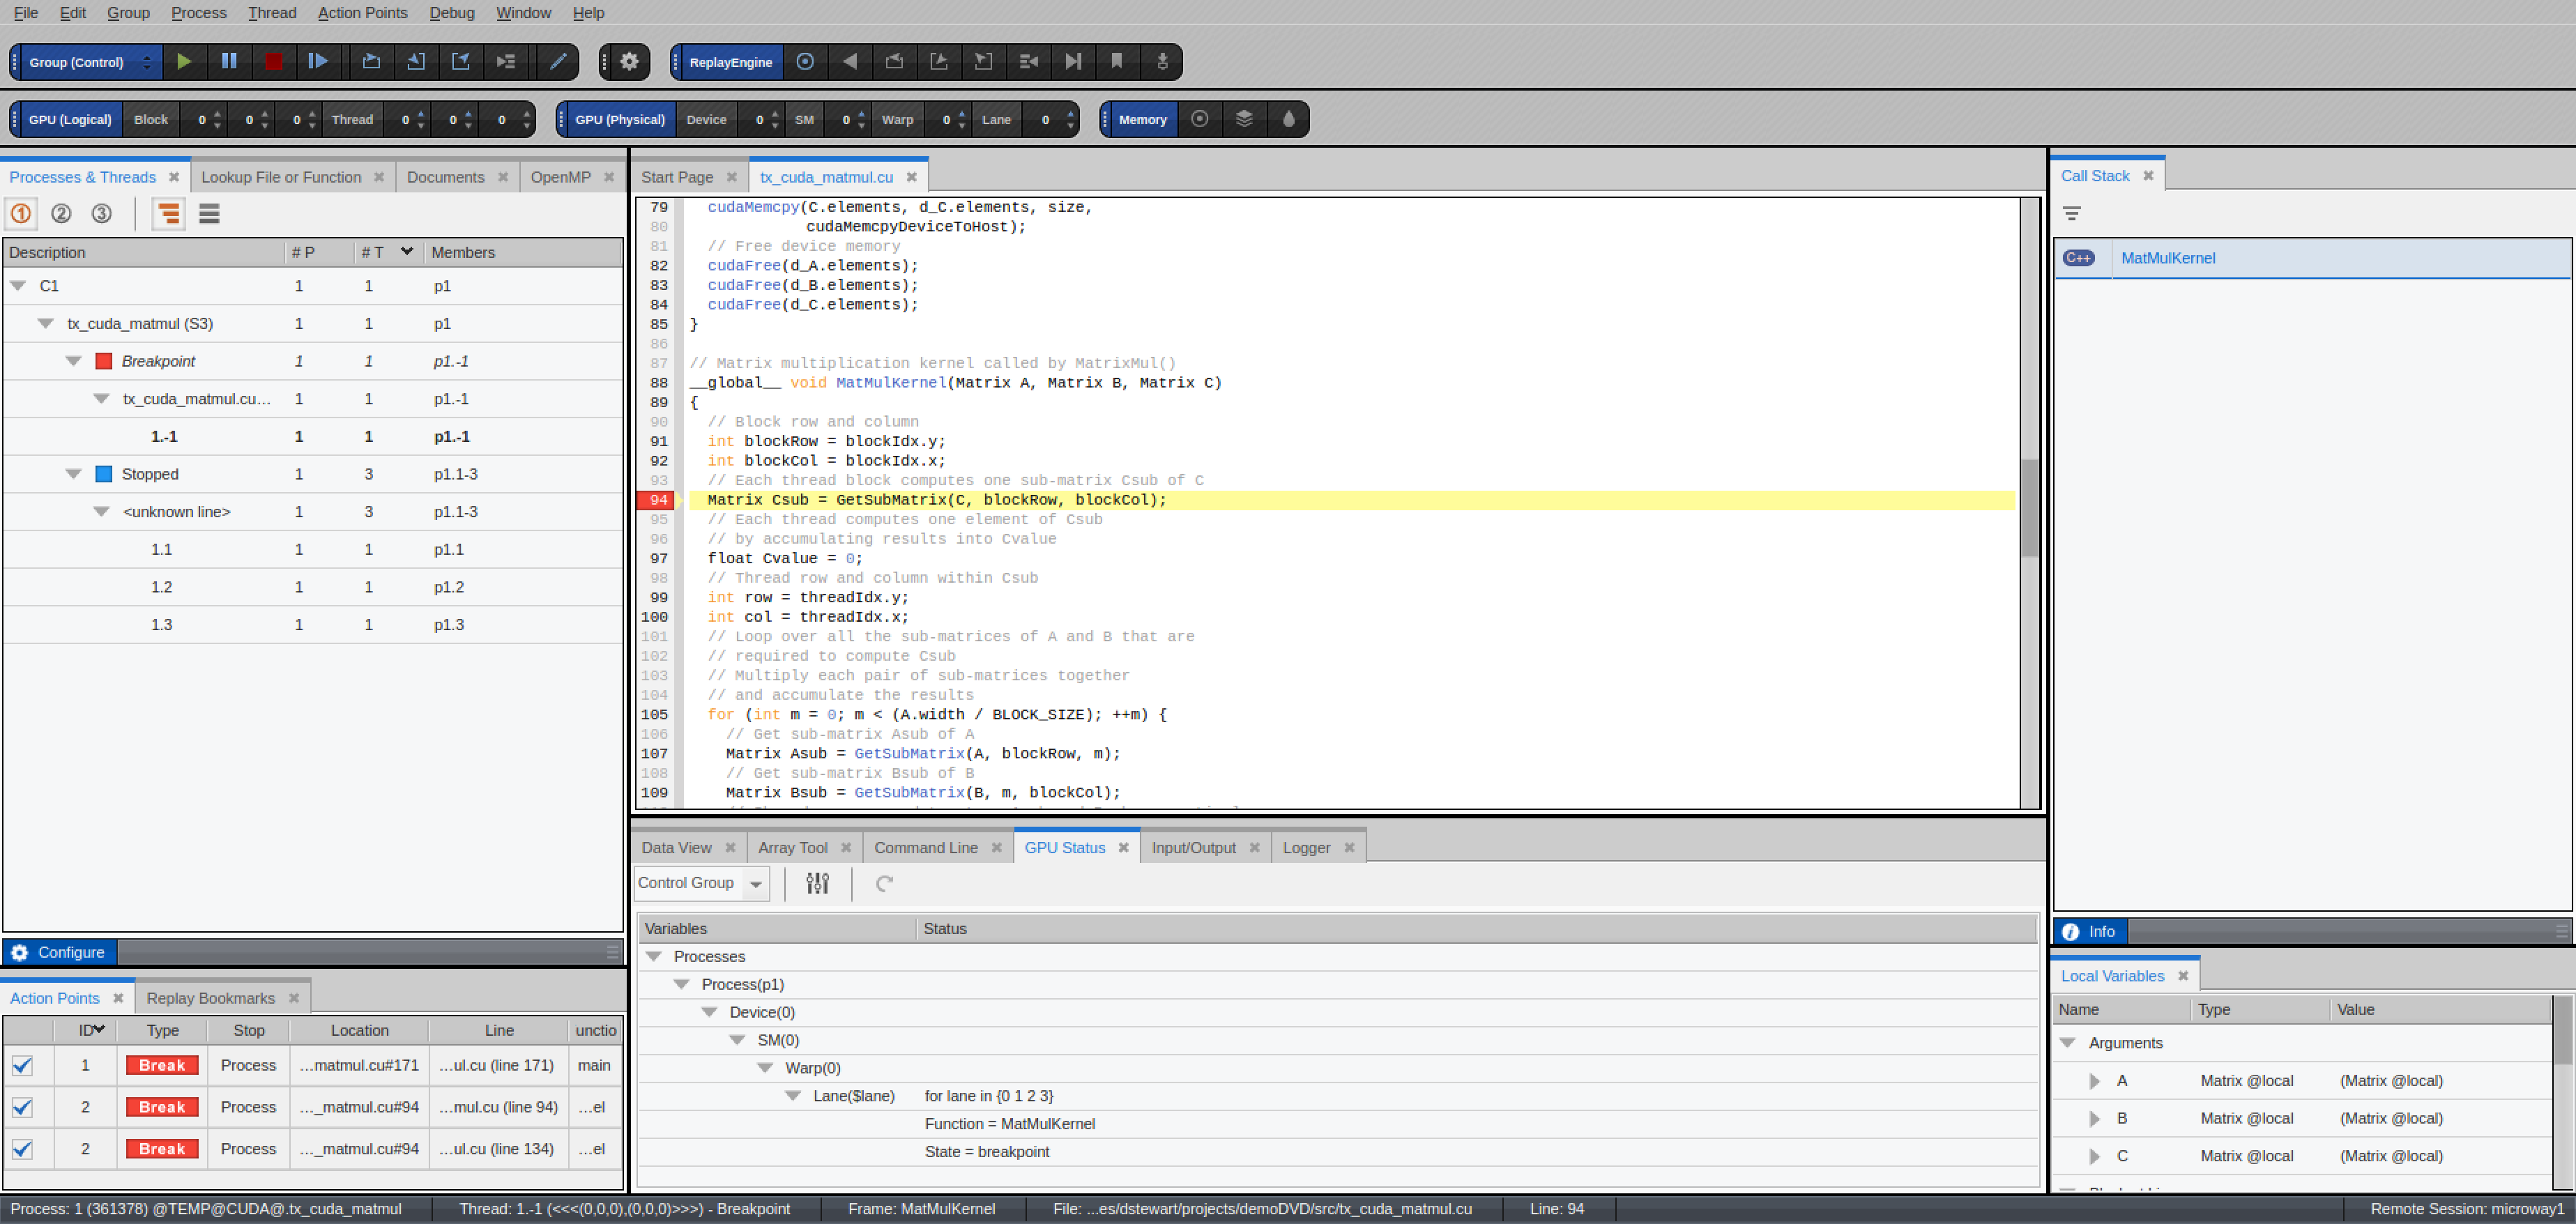Open the Action Points menu
Image resolution: width=2576 pixels, height=1224 pixels.
point(362,12)
